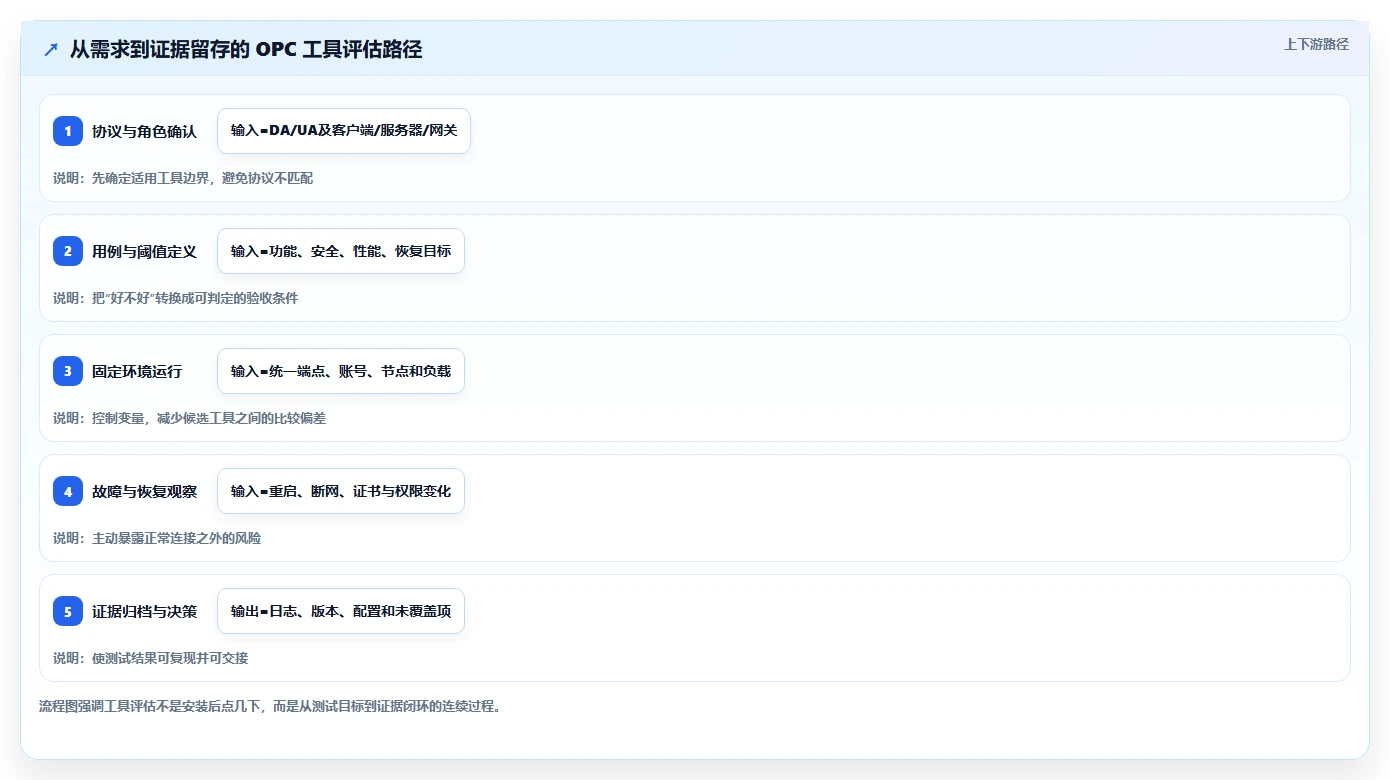The height and width of the screenshot is (780, 1390).
Task: Click note 说明：控制变量，减少候选工具之间的比较偏差
Action: pyautogui.click(x=190, y=418)
